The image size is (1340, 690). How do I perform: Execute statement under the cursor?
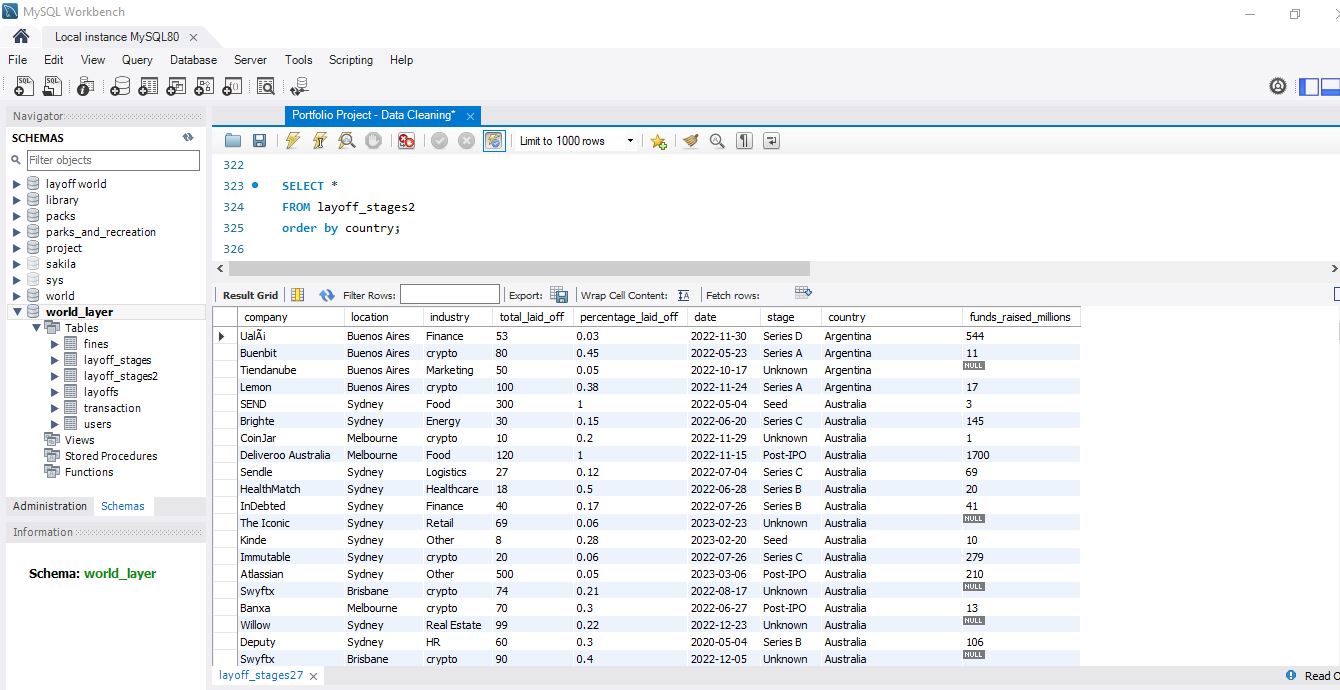(319, 141)
